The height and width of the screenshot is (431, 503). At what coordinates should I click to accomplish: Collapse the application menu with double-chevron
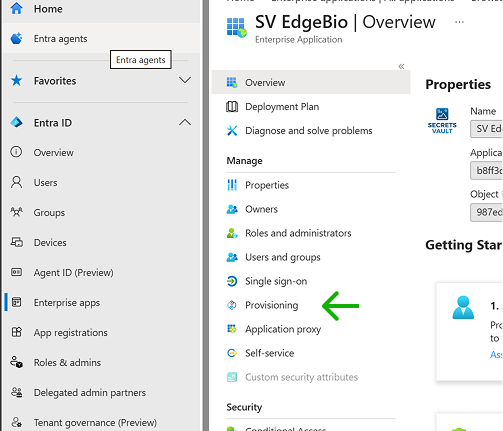click(401, 66)
